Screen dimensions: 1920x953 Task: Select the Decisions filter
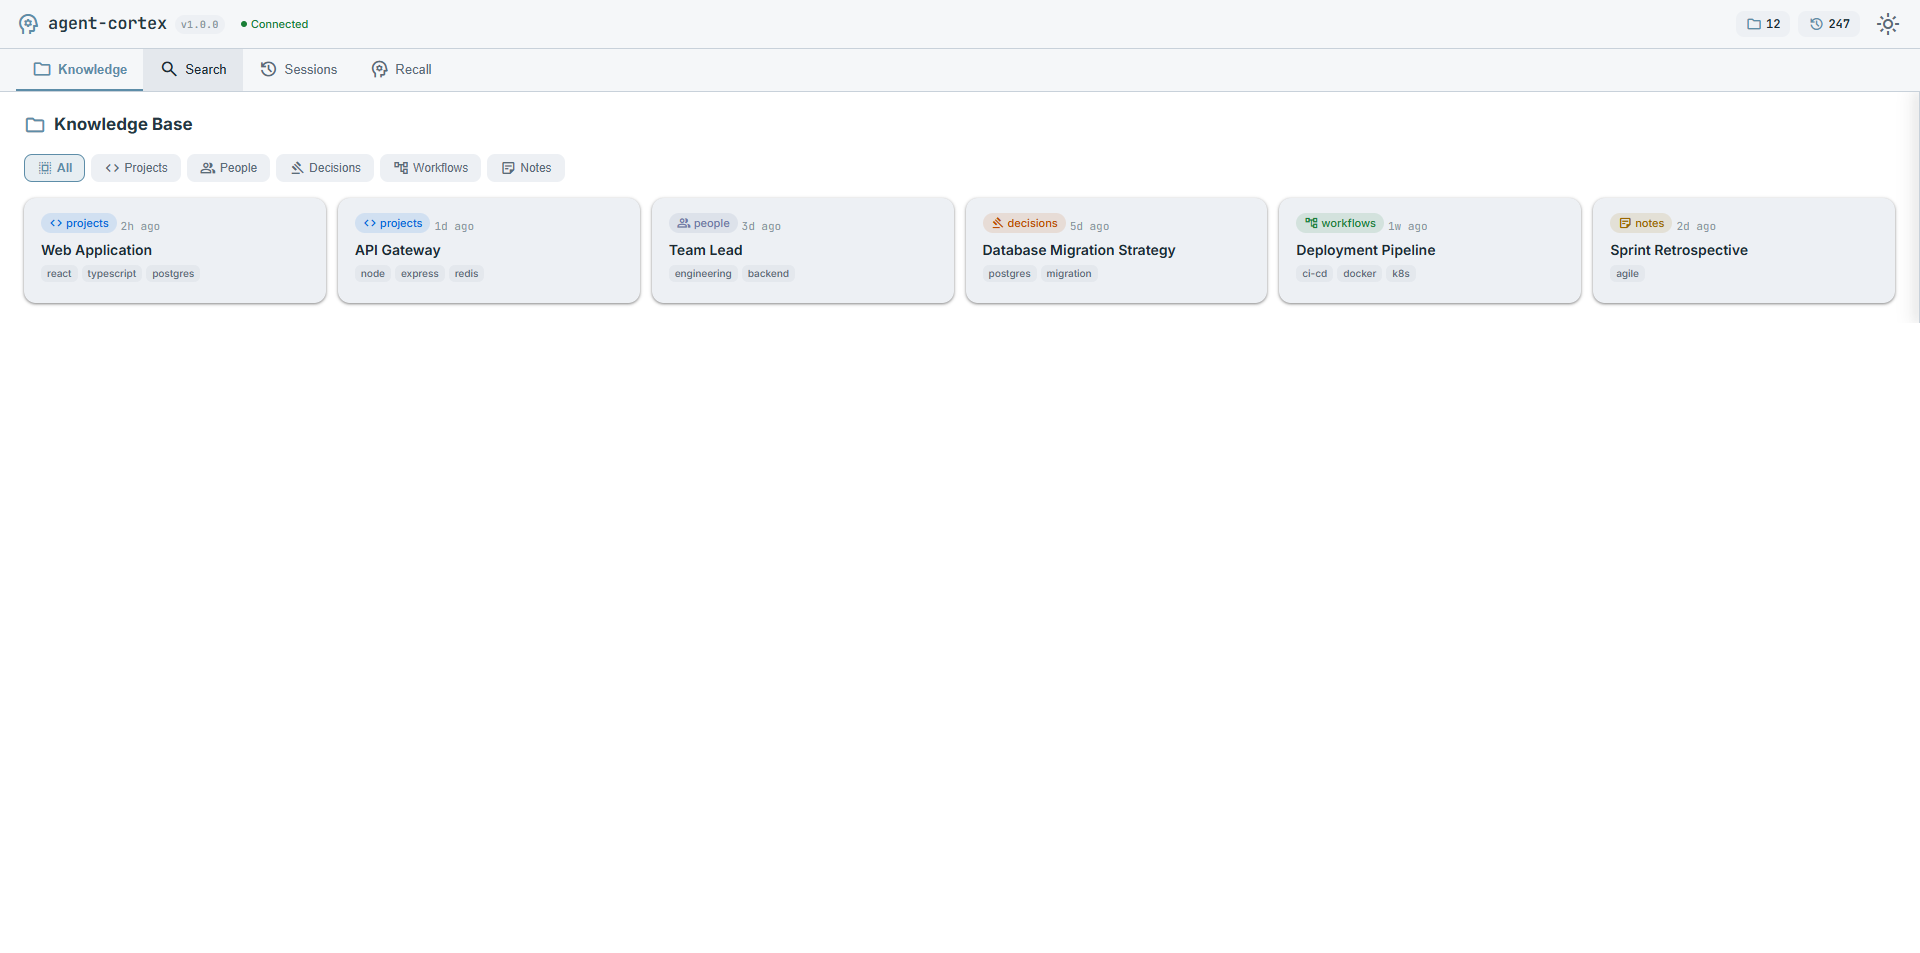click(x=324, y=167)
